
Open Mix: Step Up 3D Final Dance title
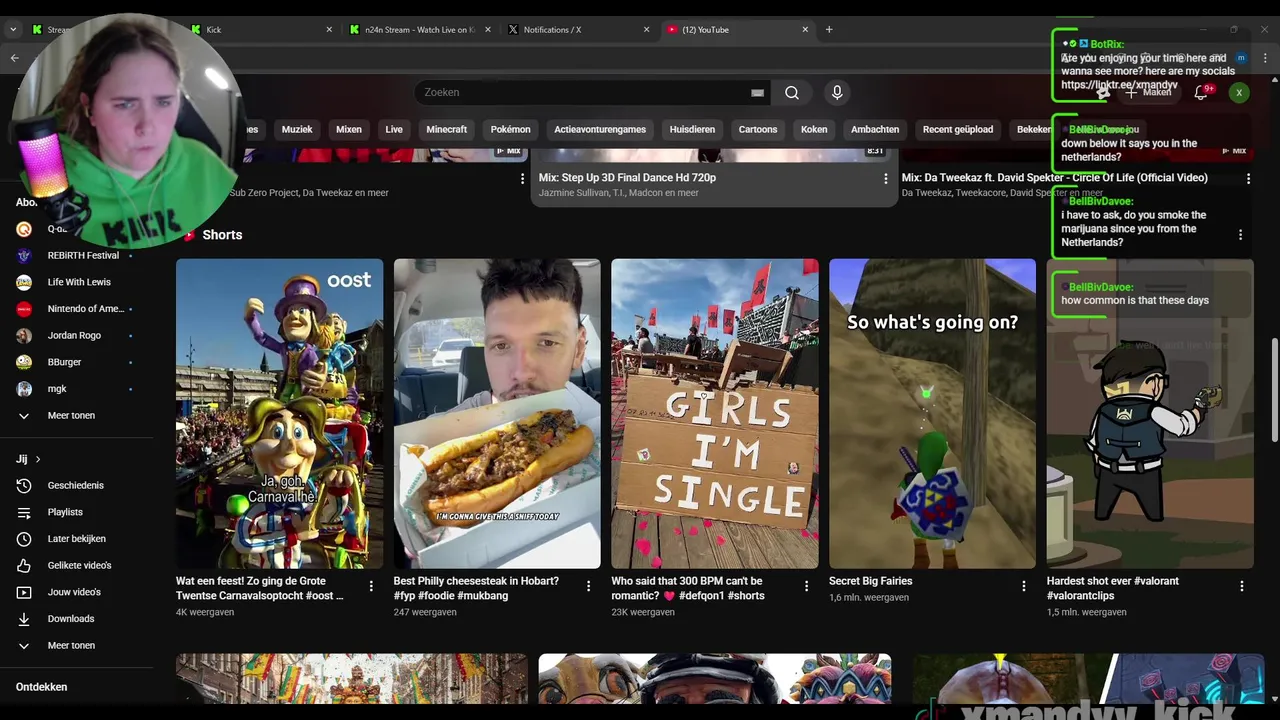[627, 178]
